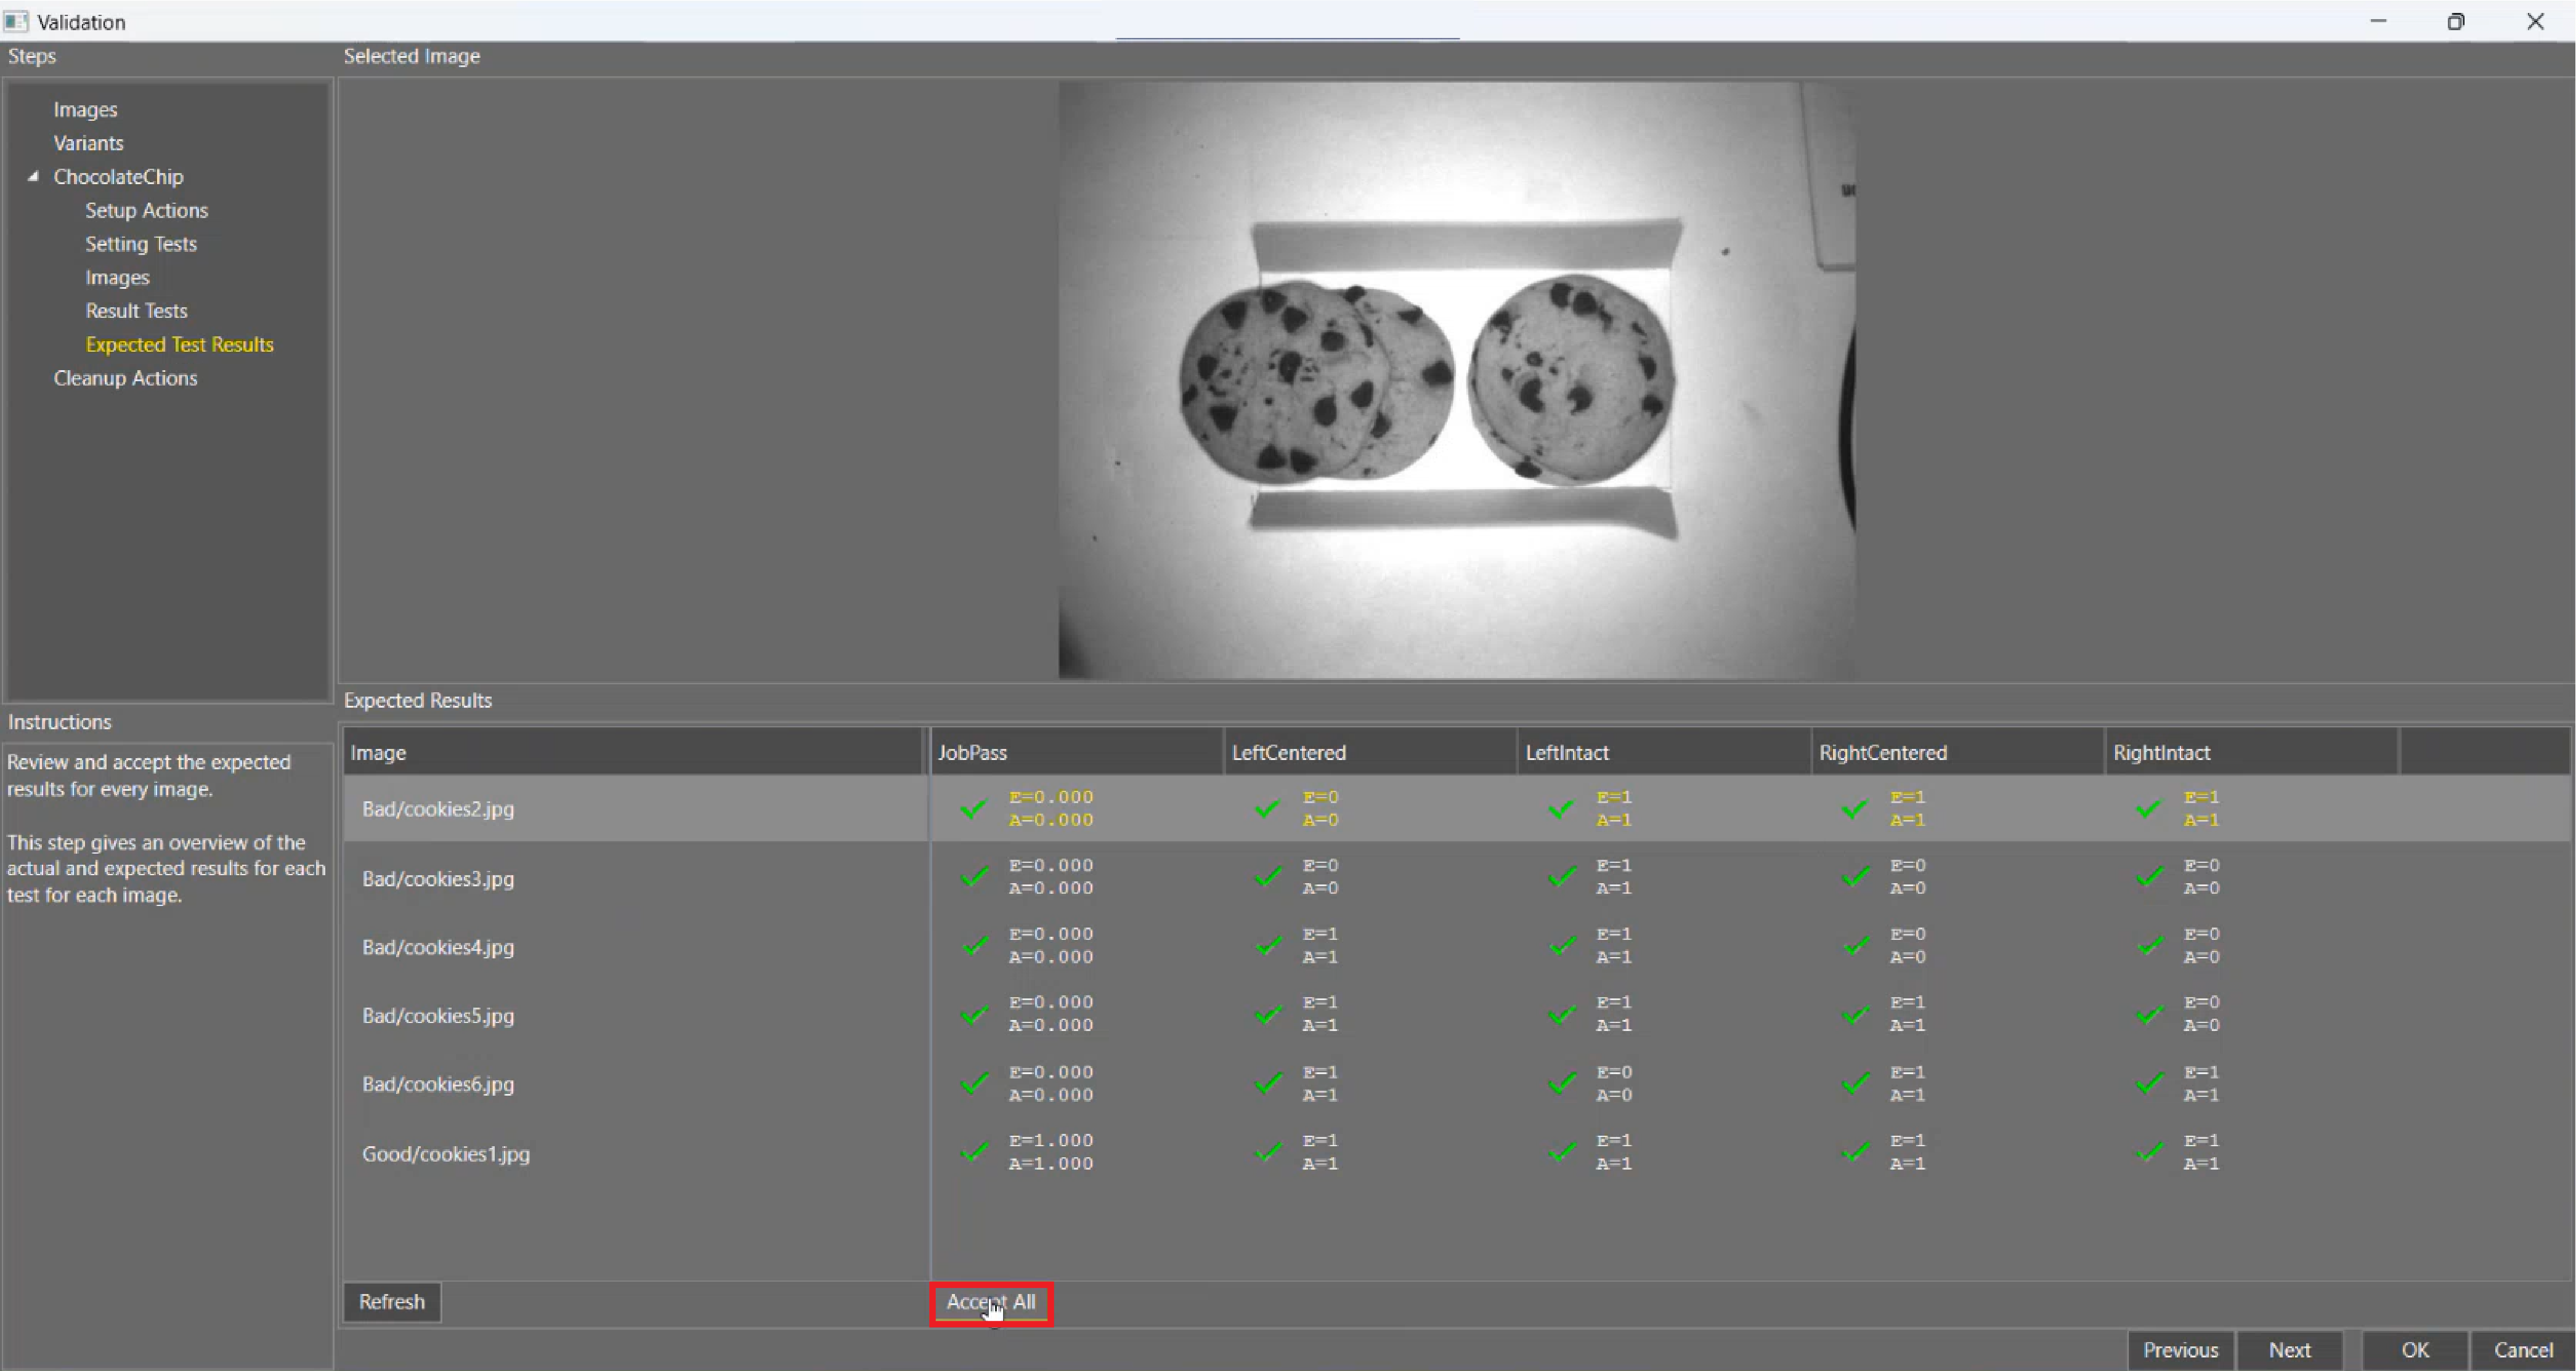
Task: Select the Cleanup Actions step
Action: (x=125, y=378)
